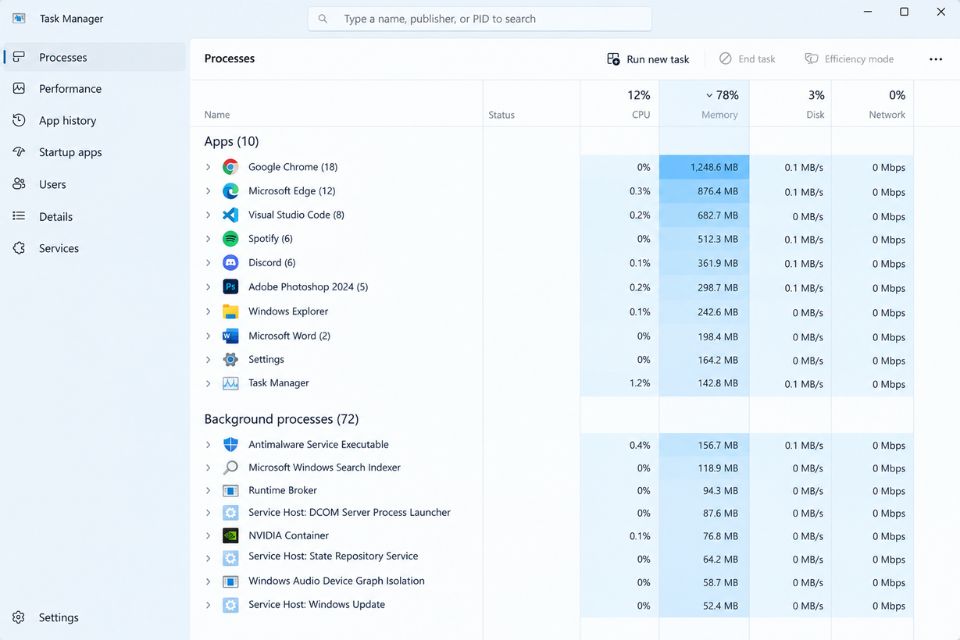Expand the Visual Studio Code process group

208,215
